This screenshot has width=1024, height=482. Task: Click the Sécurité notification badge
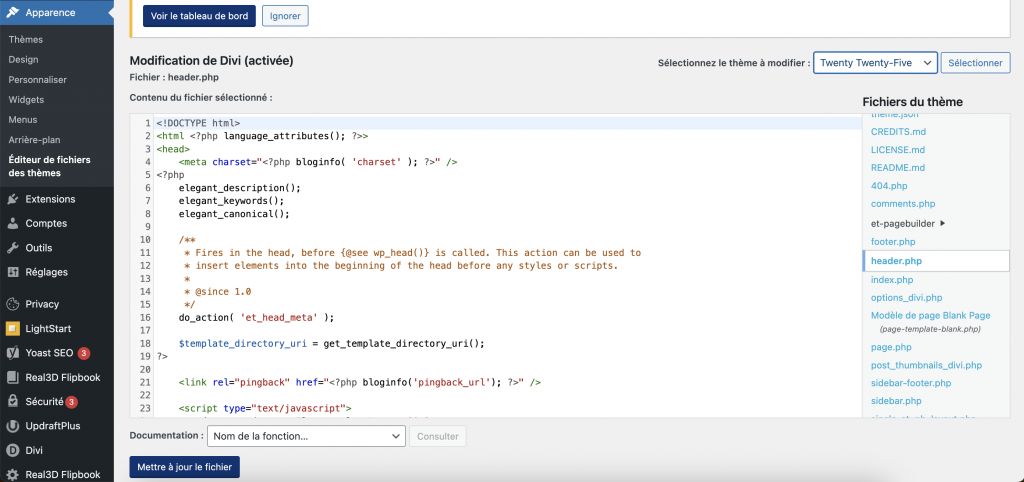[x=72, y=402]
